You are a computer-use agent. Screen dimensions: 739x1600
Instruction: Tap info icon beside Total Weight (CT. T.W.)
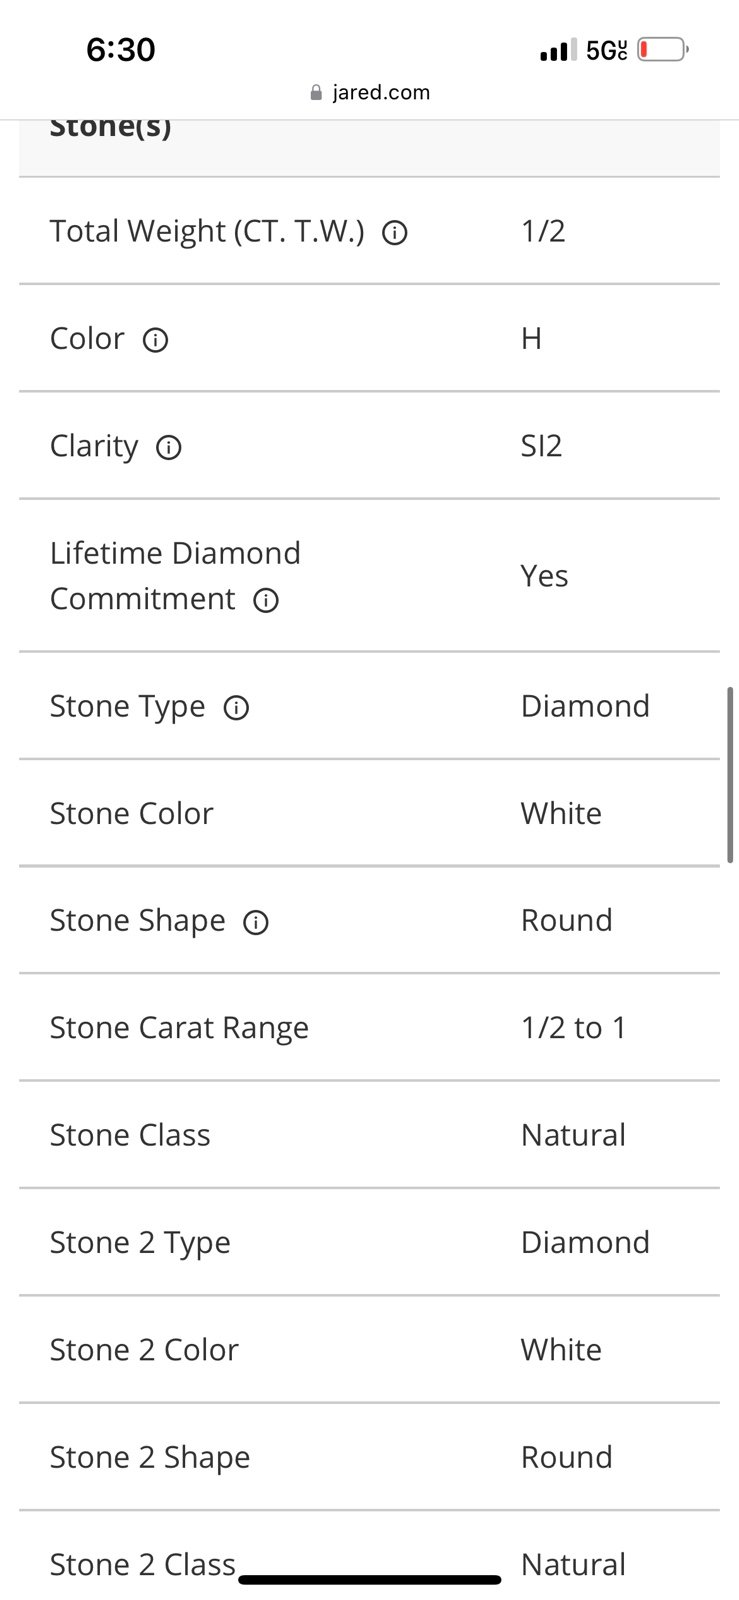pyautogui.click(x=395, y=233)
